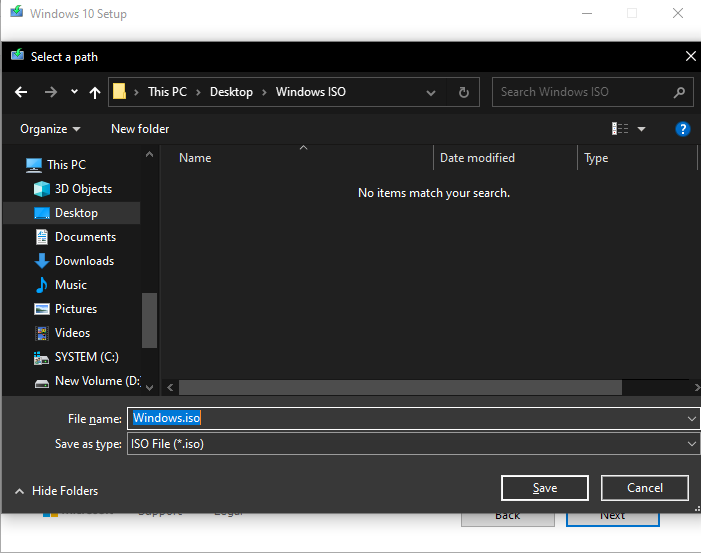This screenshot has height=553, width=701.
Task: Select Desktop in the address path
Action: point(231,92)
